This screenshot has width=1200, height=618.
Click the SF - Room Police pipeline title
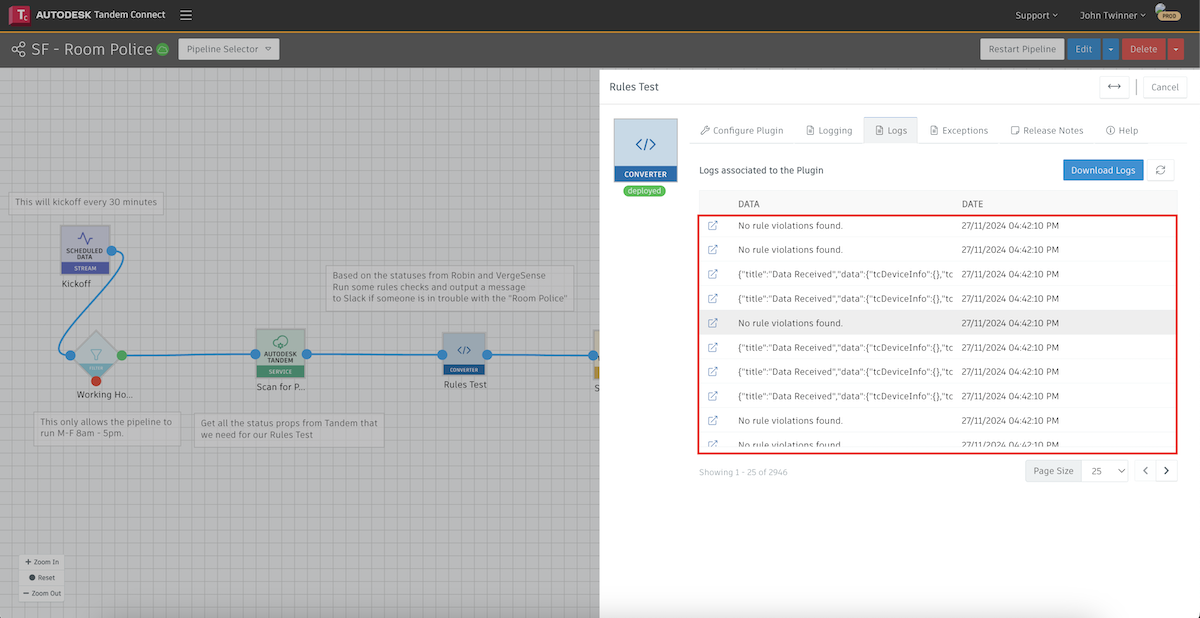[x=93, y=49]
